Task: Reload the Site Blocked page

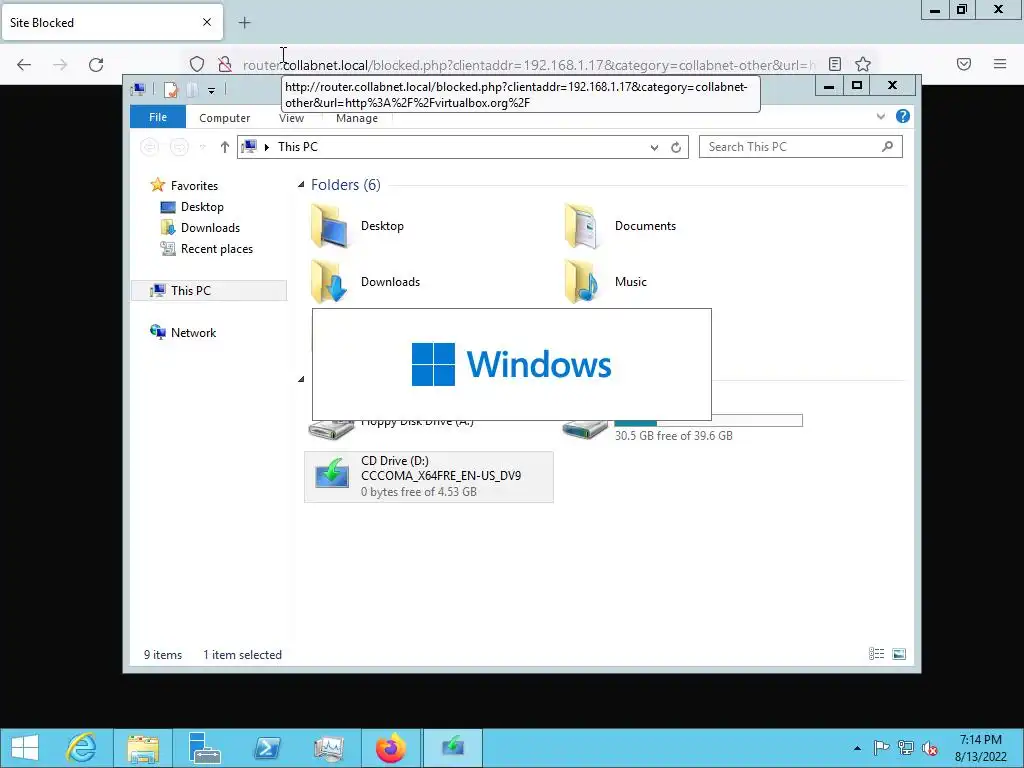Action: pyautogui.click(x=96, y=64)
